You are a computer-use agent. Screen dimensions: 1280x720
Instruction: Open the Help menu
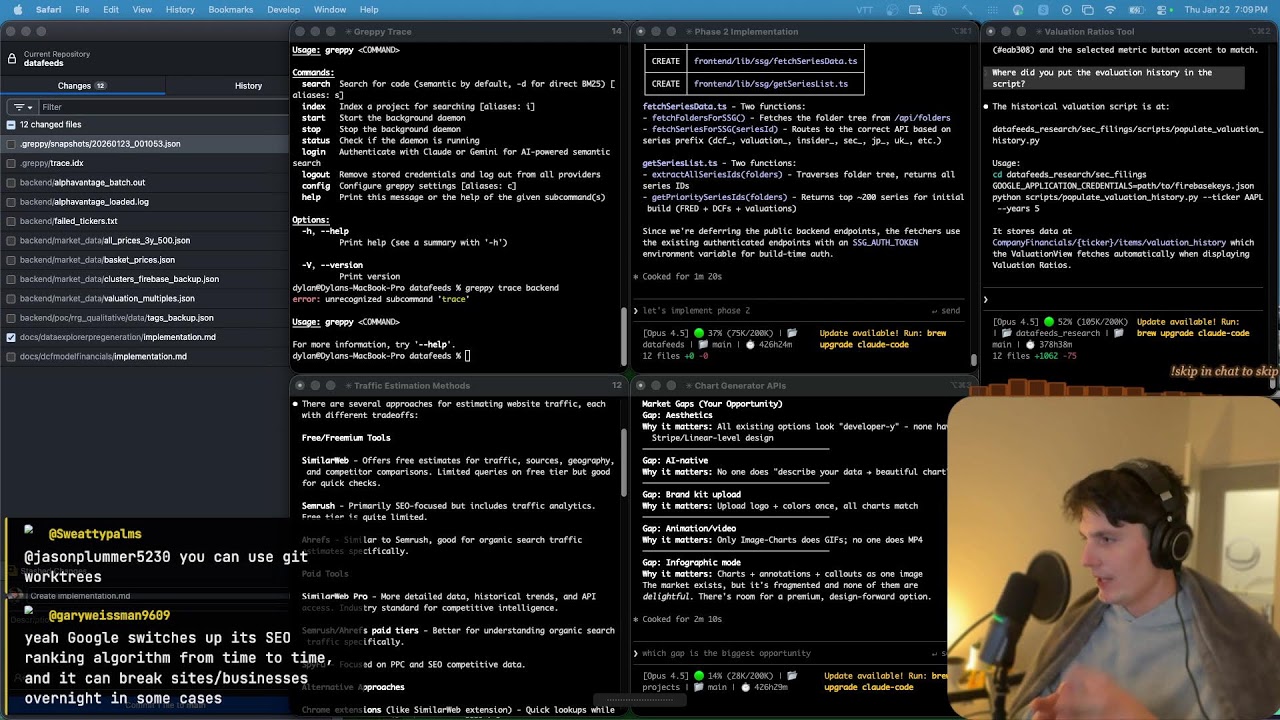pos(369,10)
